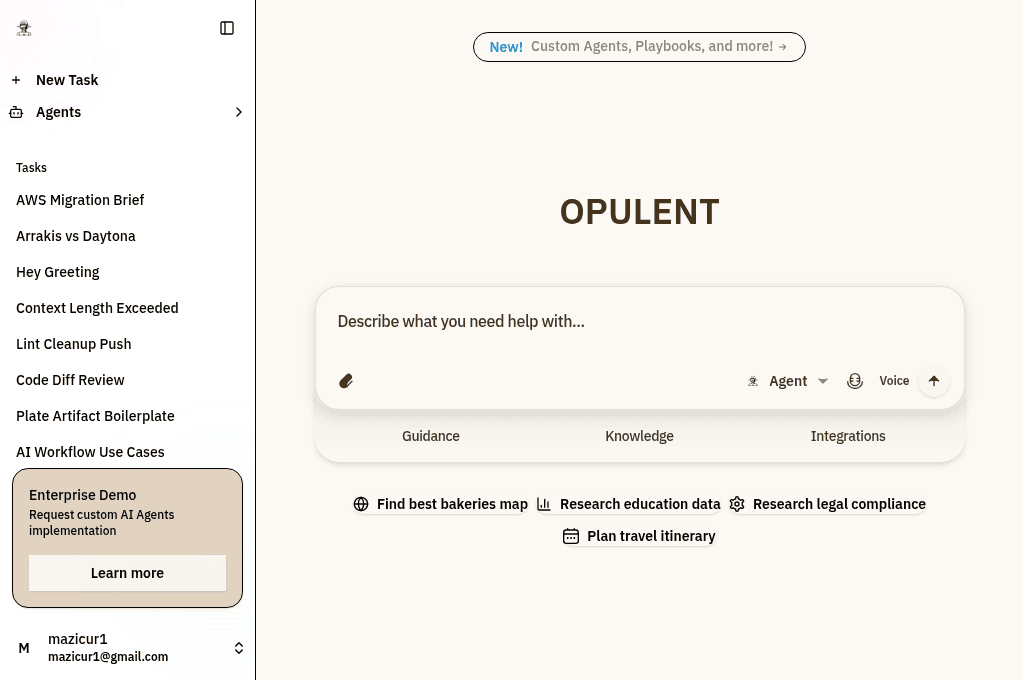Open the Integrations tab
The width and height of the screenshot is (1023, 680).
point(848,436)
